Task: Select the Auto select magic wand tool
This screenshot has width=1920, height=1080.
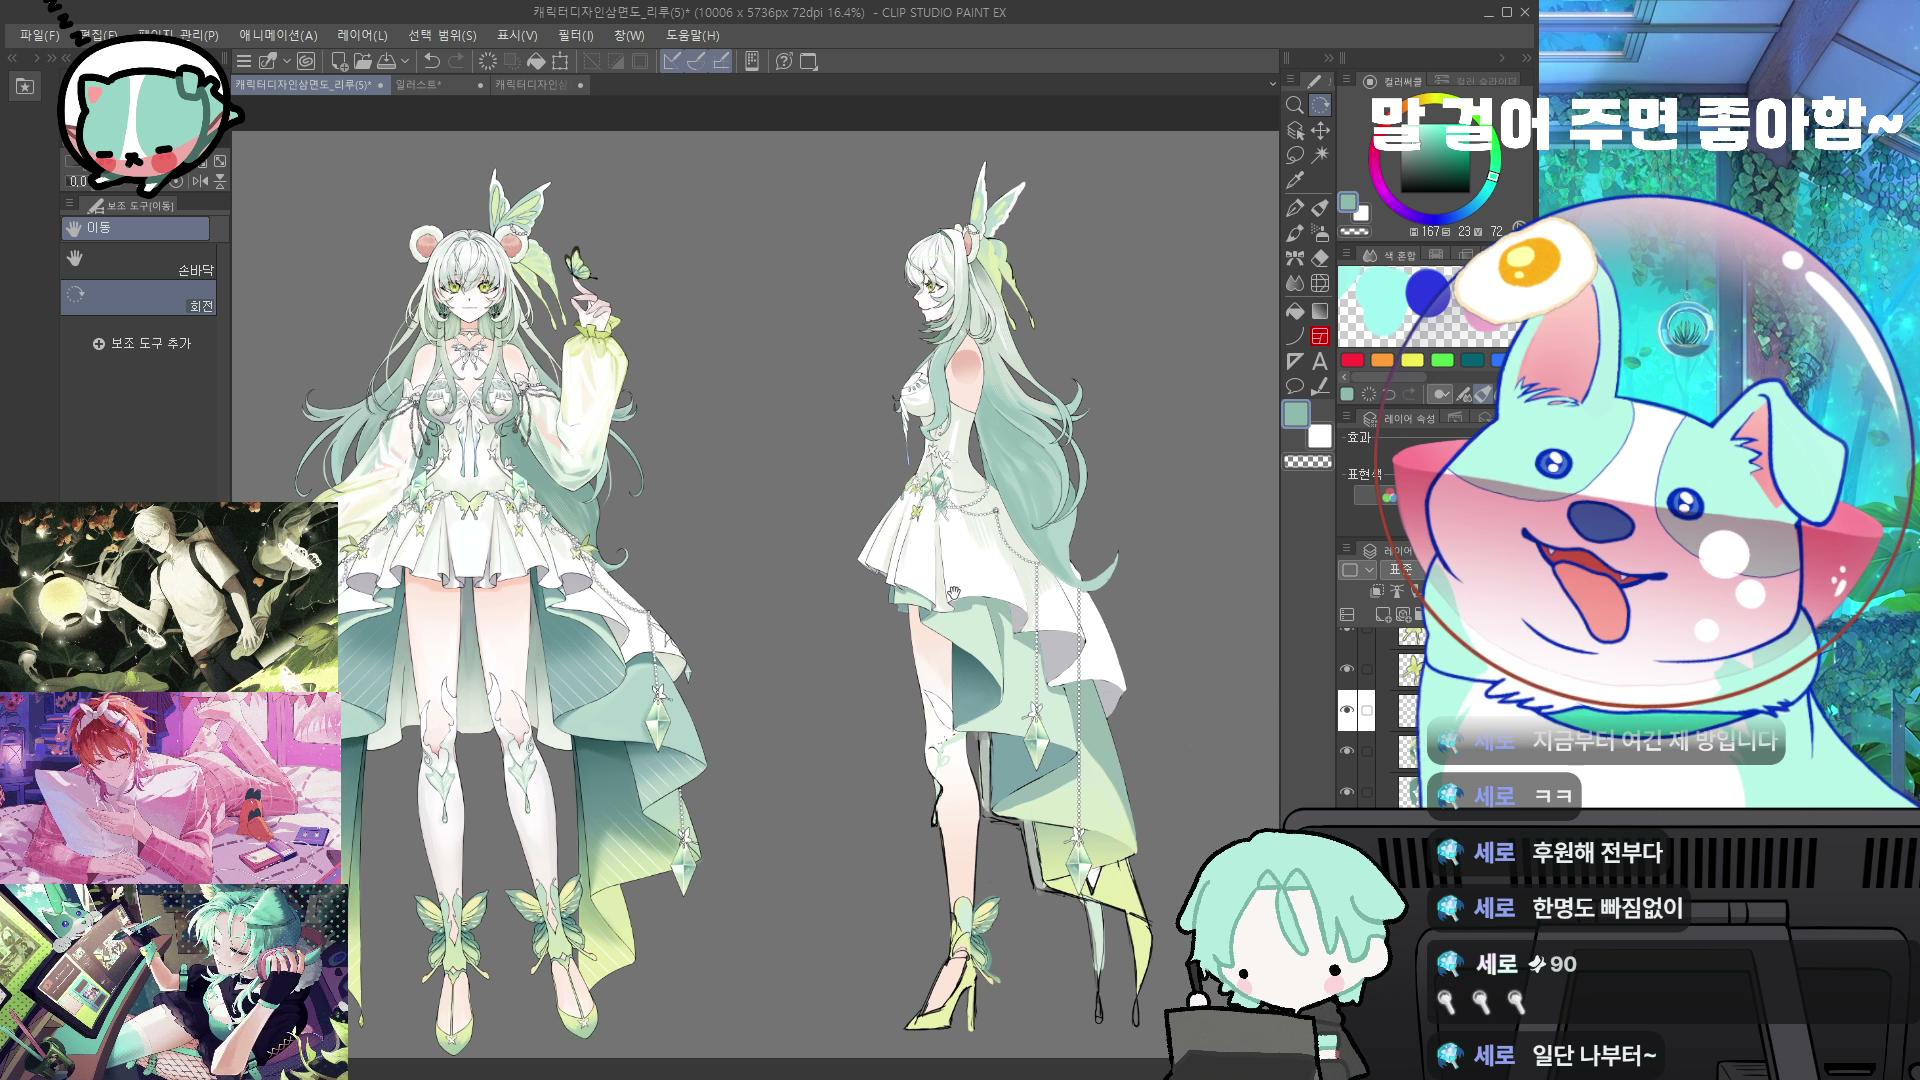Action: click(1320, 155)
